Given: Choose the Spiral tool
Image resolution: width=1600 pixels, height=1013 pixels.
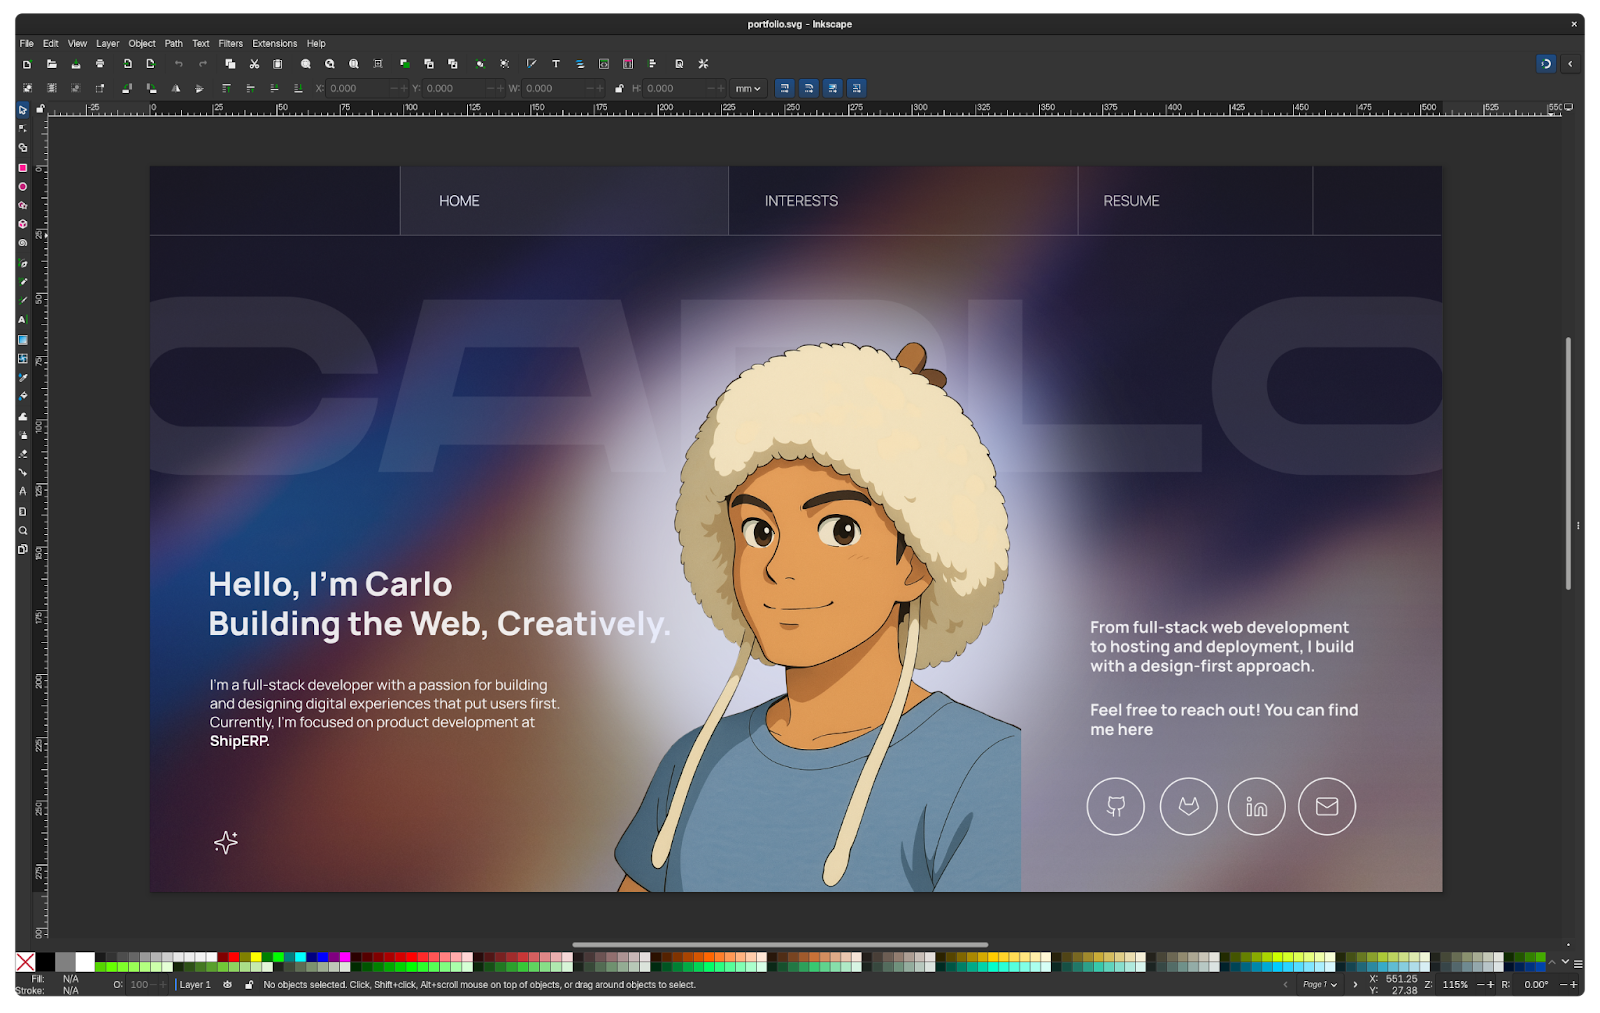Looking at the screenshot, I should click(x=23, y=243).
